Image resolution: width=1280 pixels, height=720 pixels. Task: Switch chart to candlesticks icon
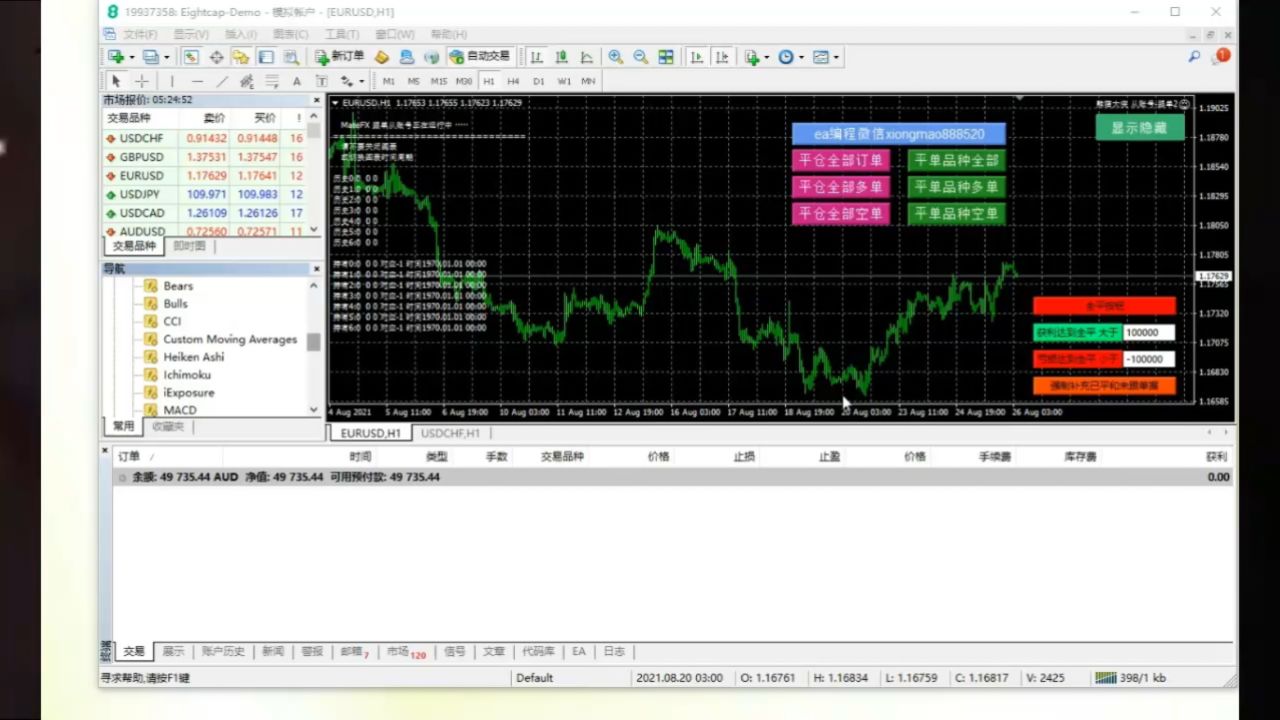(x=562, y=57)
